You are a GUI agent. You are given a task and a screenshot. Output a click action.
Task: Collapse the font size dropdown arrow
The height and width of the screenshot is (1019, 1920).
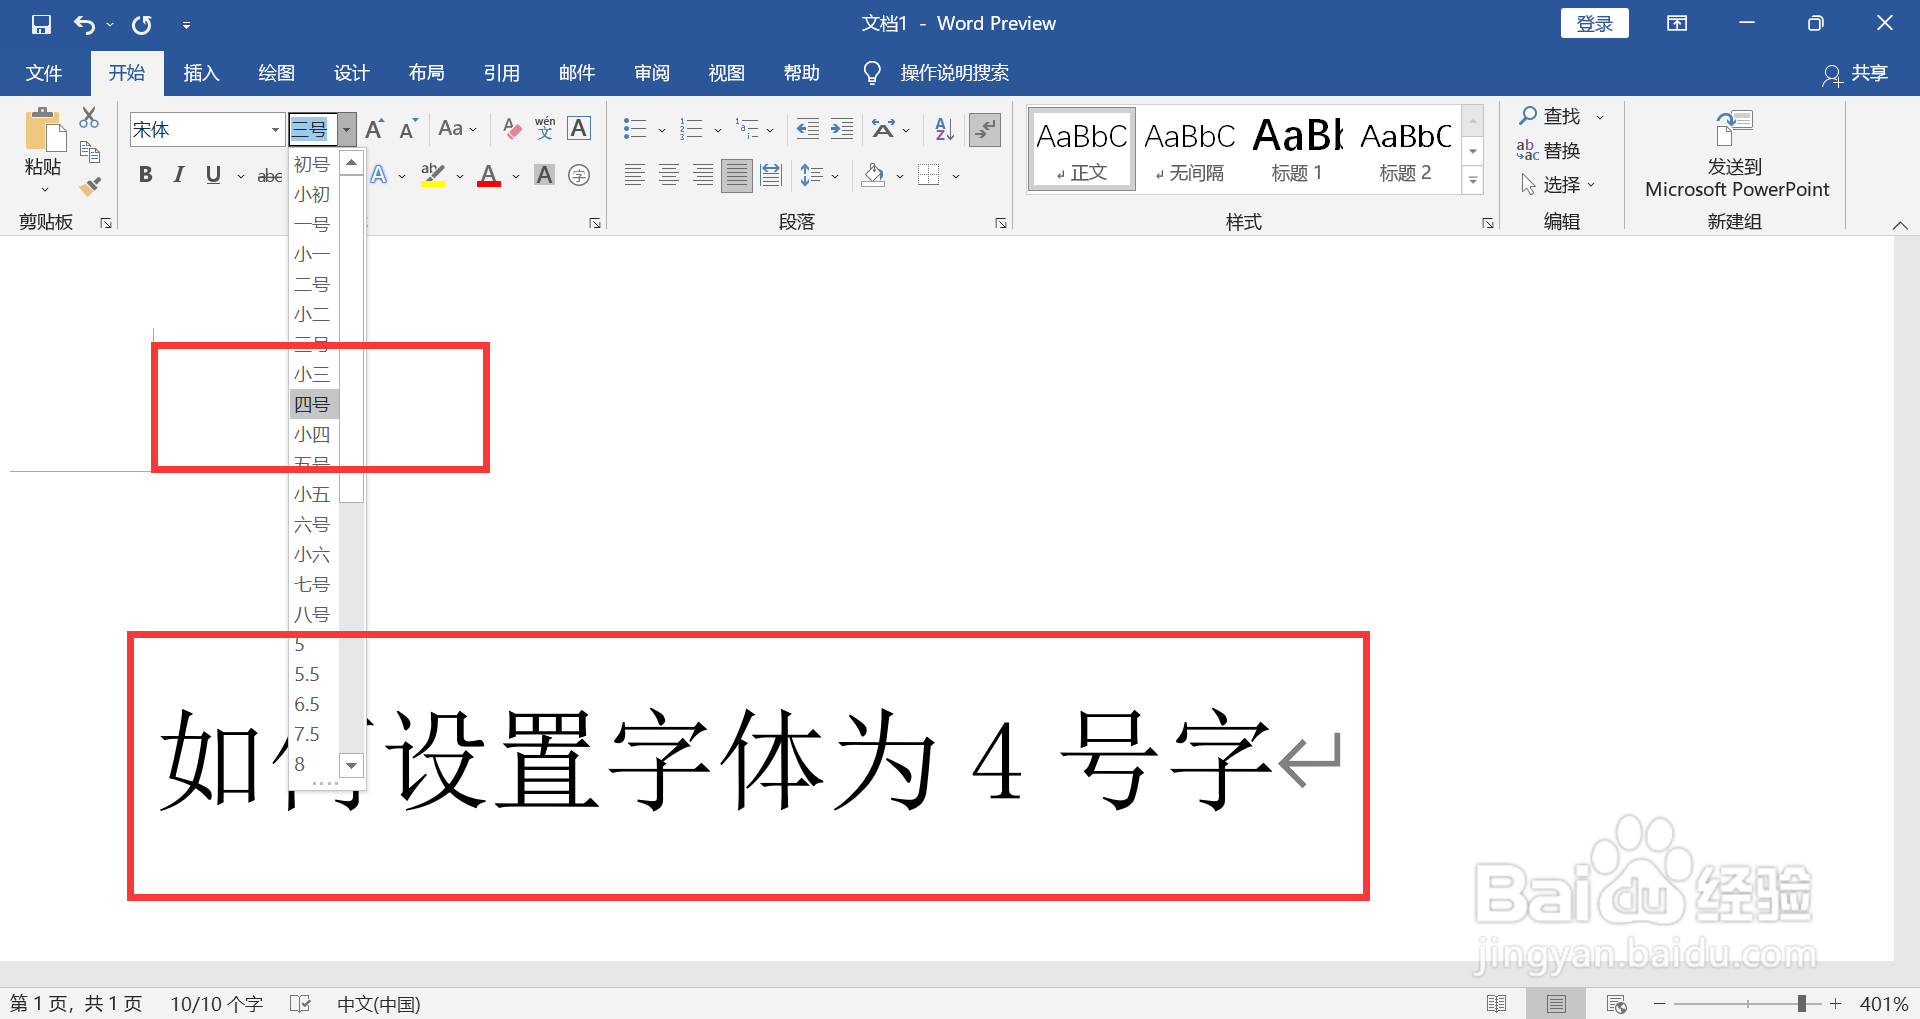coord(346,129)
